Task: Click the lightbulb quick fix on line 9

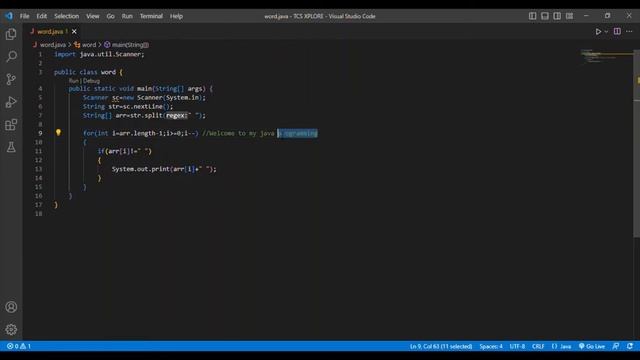Action: point(58,132)
